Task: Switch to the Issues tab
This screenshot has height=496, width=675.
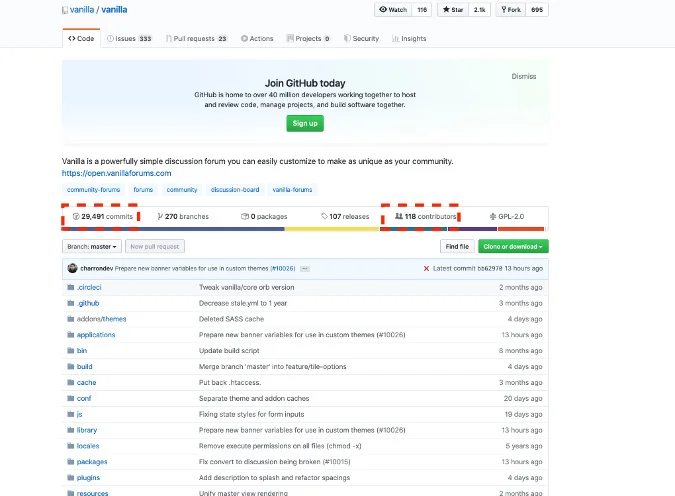Action: [129, 38]
